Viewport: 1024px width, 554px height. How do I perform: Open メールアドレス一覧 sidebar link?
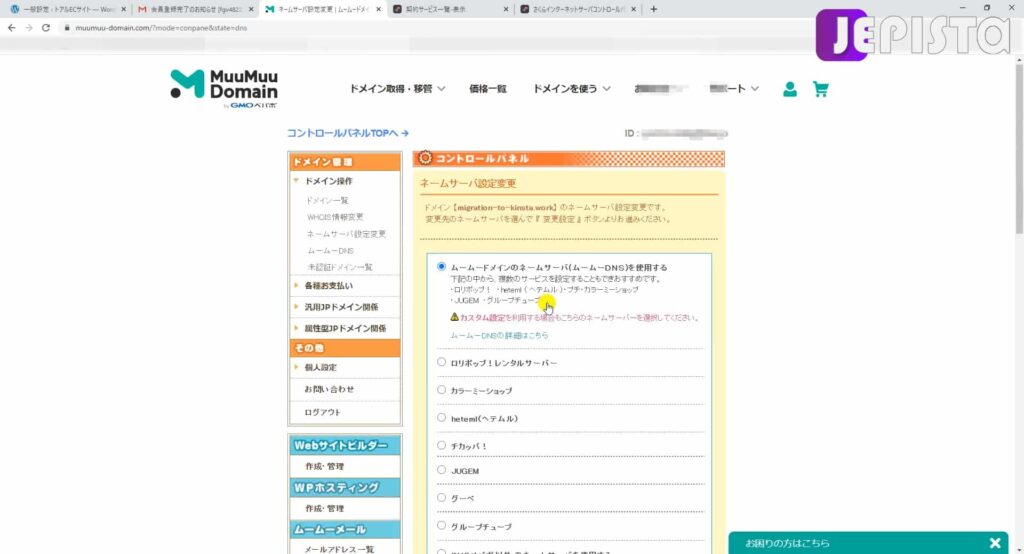click(339, 549)
